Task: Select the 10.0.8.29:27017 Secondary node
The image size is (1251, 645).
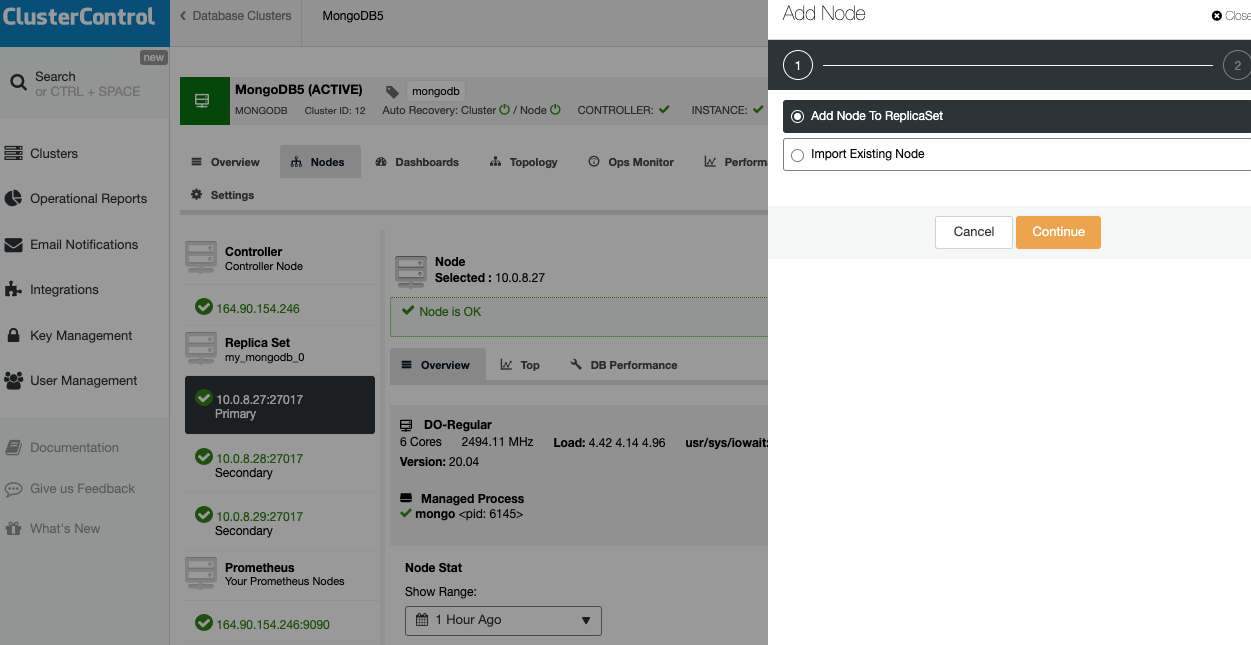Action: [x=280, y=523]
